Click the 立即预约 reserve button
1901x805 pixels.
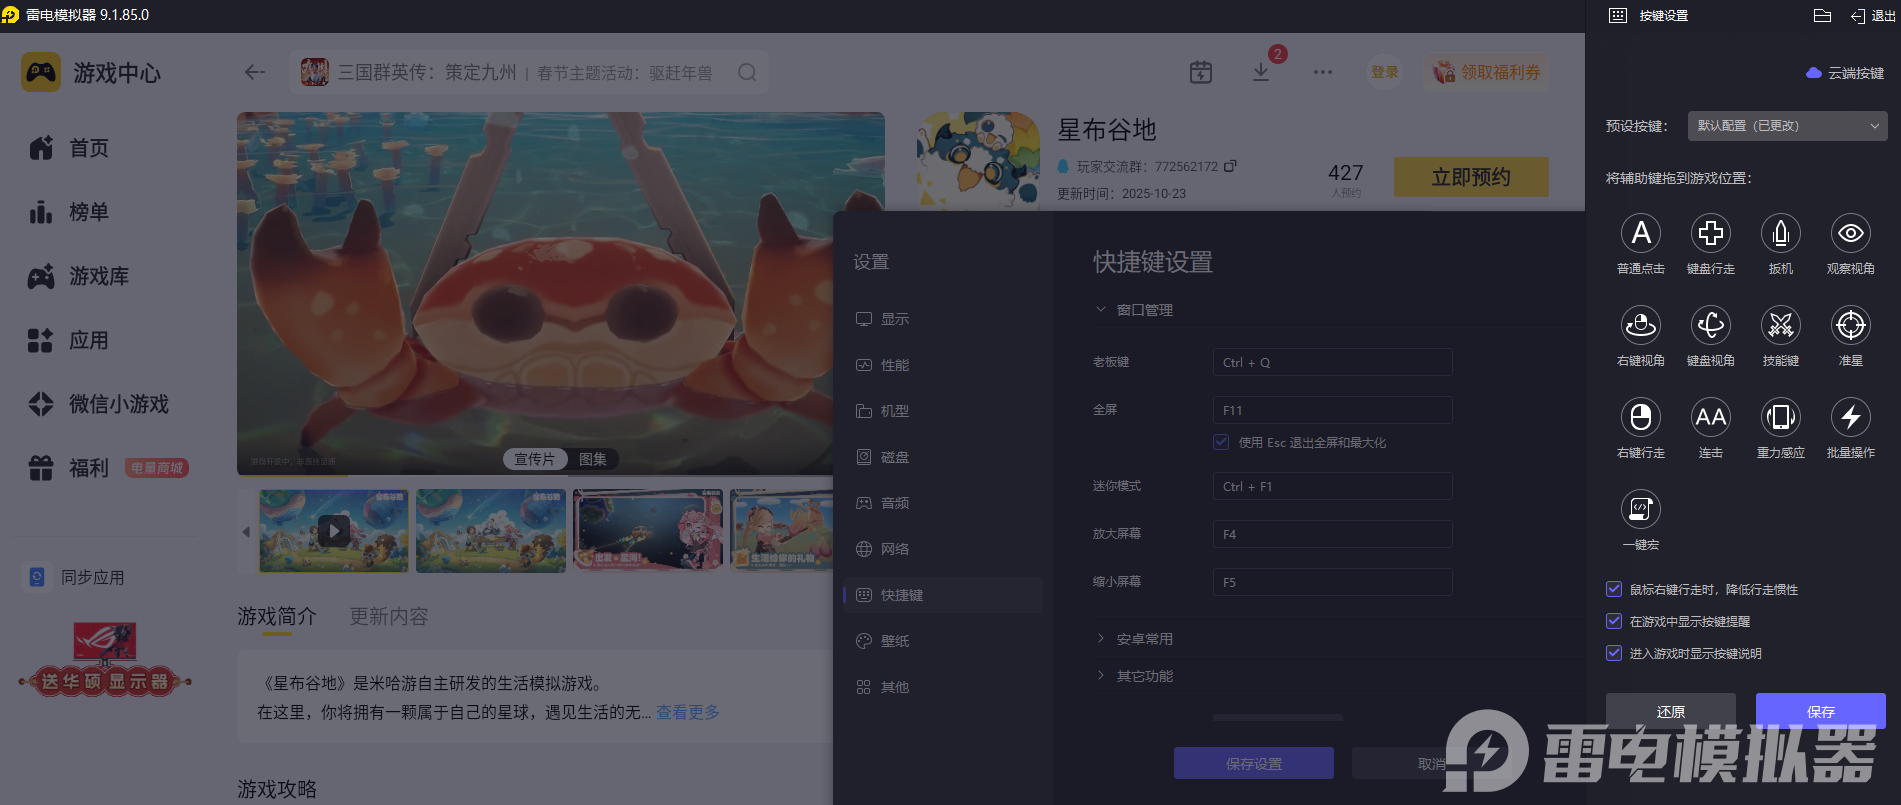tap(1471, 177)
